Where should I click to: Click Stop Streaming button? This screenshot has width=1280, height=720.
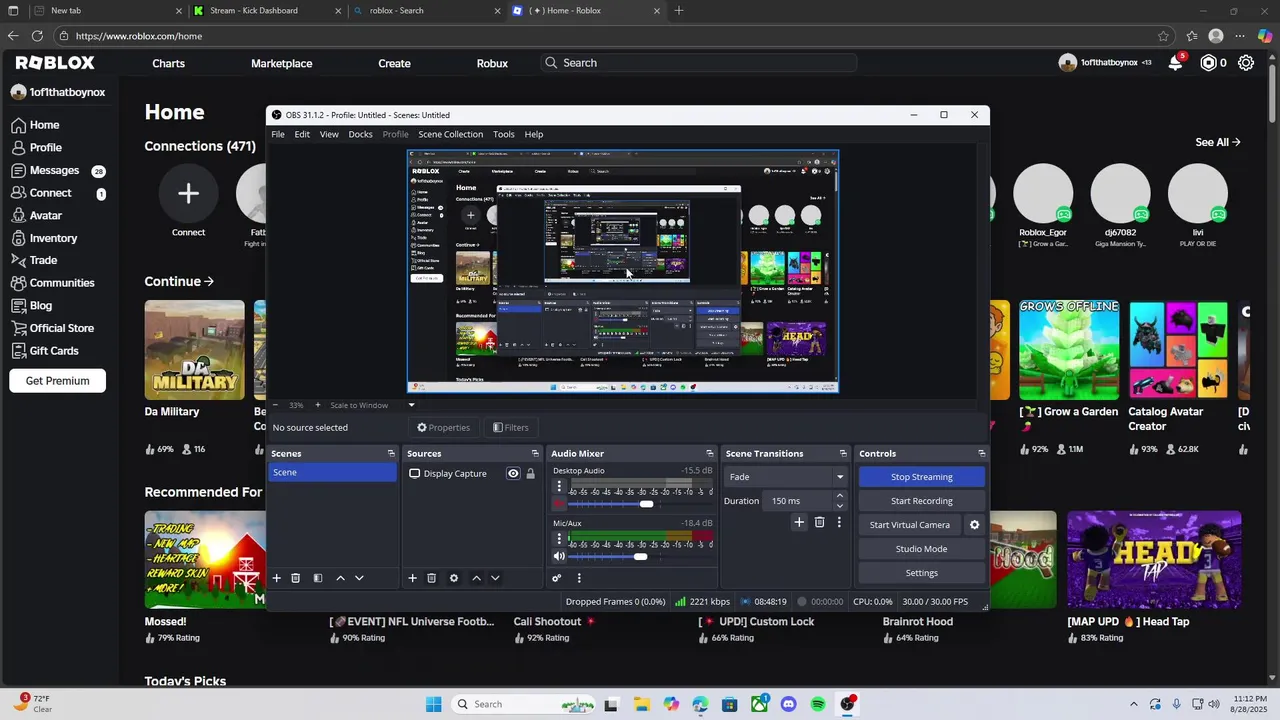coord(921,477)
